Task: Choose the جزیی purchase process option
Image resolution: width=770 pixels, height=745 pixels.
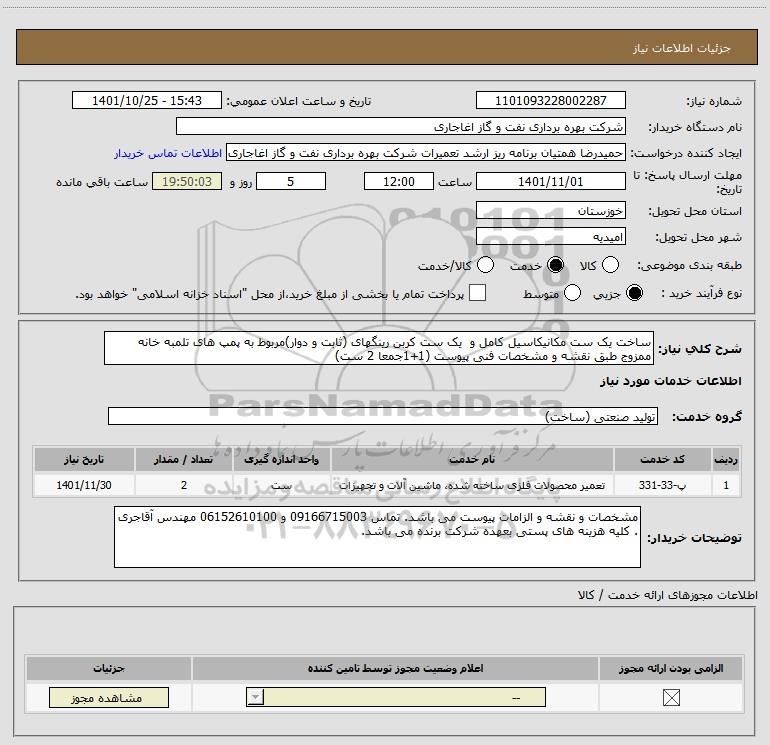Action: (x=634, y=293)
